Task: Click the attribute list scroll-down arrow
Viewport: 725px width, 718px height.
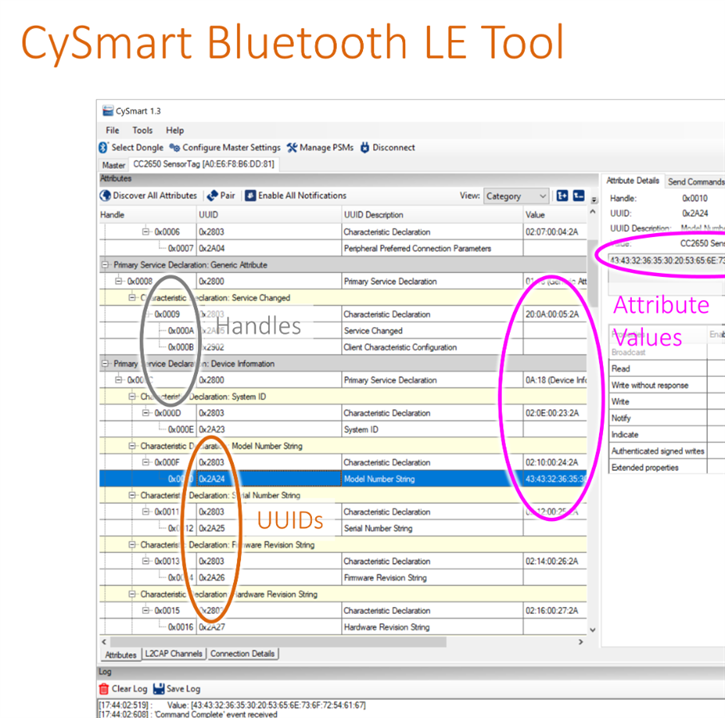Action: 593,630
